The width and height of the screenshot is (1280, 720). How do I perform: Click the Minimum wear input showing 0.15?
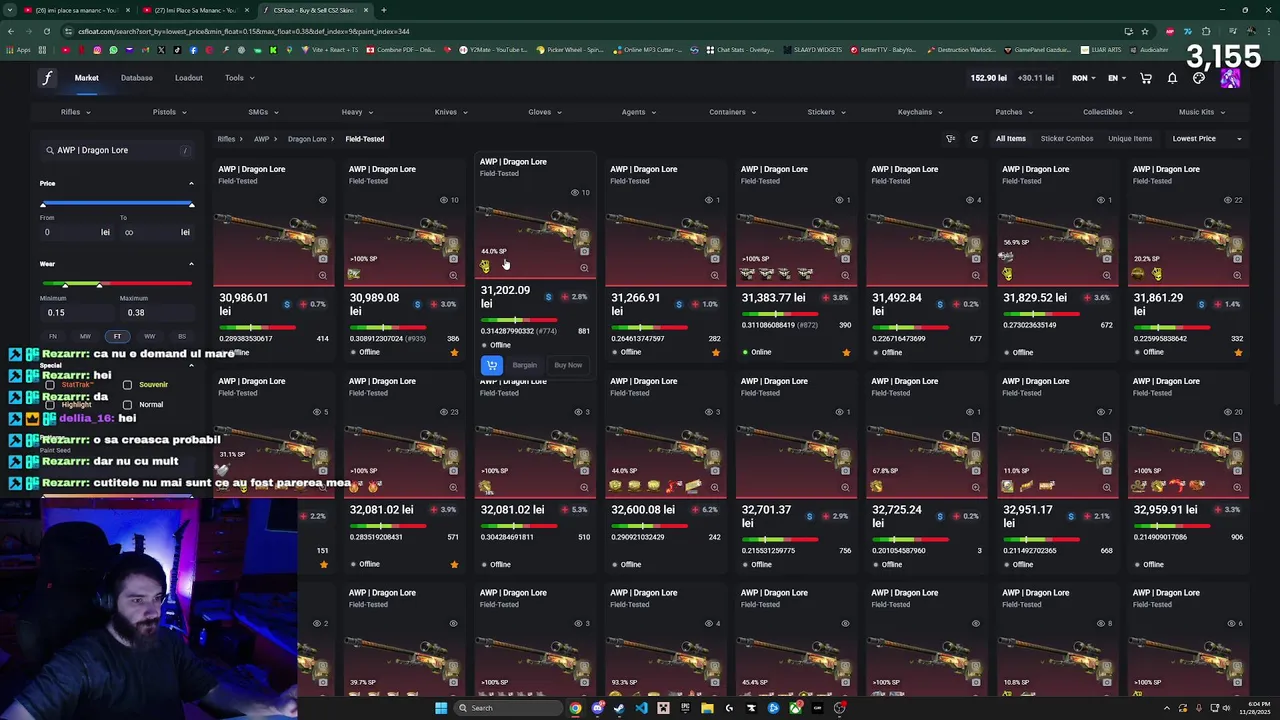coord(76,312)
